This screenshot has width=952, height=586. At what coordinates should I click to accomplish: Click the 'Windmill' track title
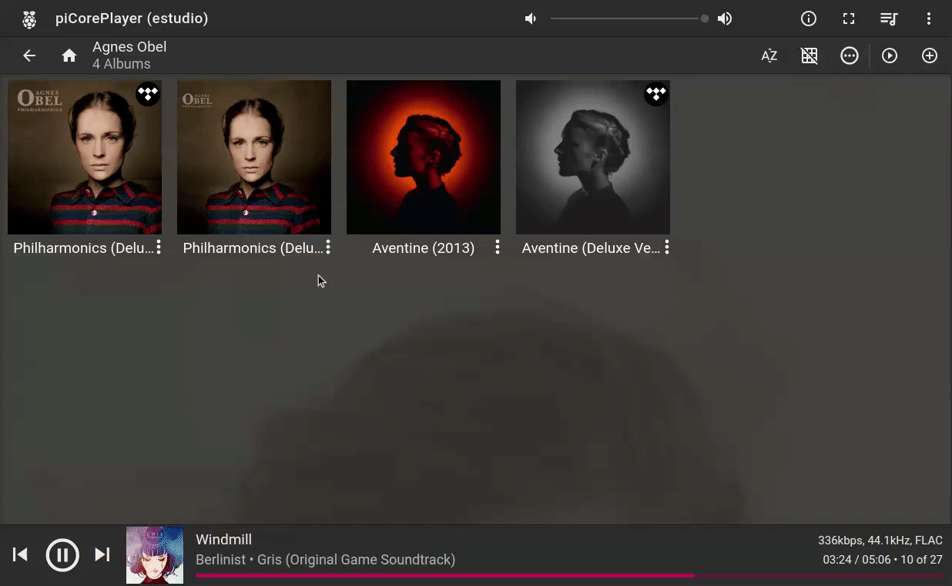(223, 539)
